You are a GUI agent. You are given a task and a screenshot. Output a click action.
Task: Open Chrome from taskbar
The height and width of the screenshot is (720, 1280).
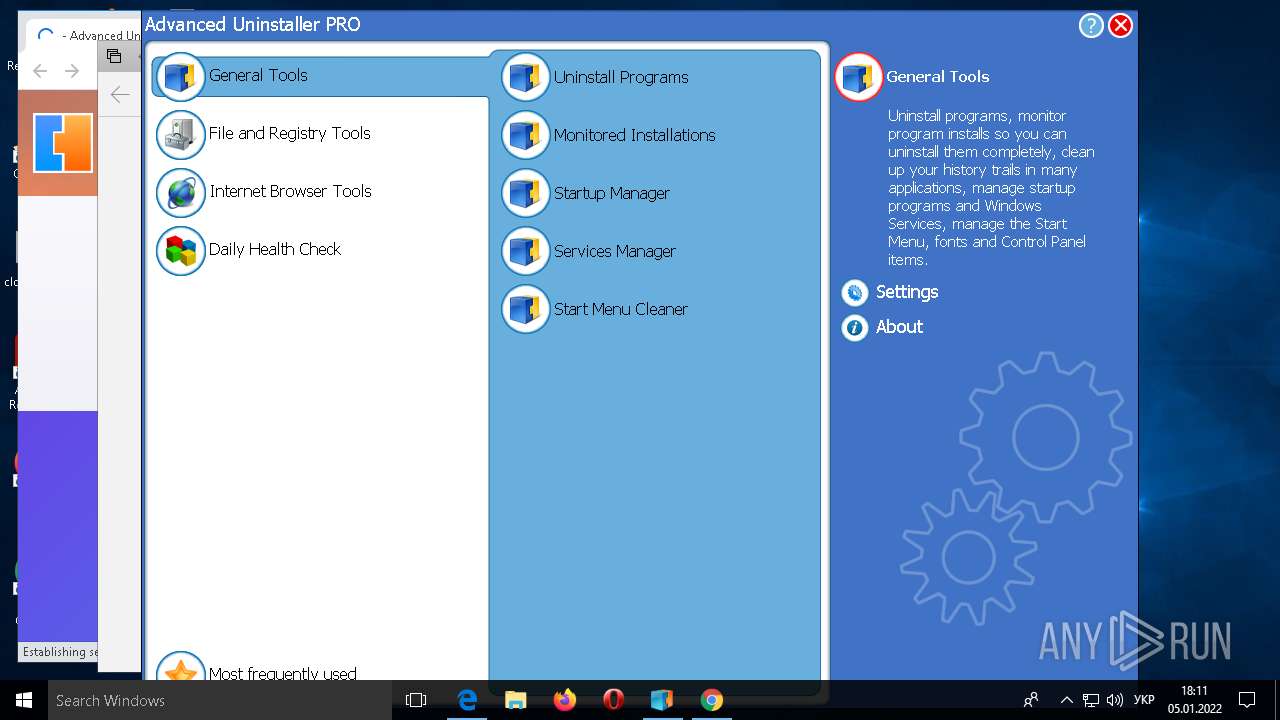[711, 700]
